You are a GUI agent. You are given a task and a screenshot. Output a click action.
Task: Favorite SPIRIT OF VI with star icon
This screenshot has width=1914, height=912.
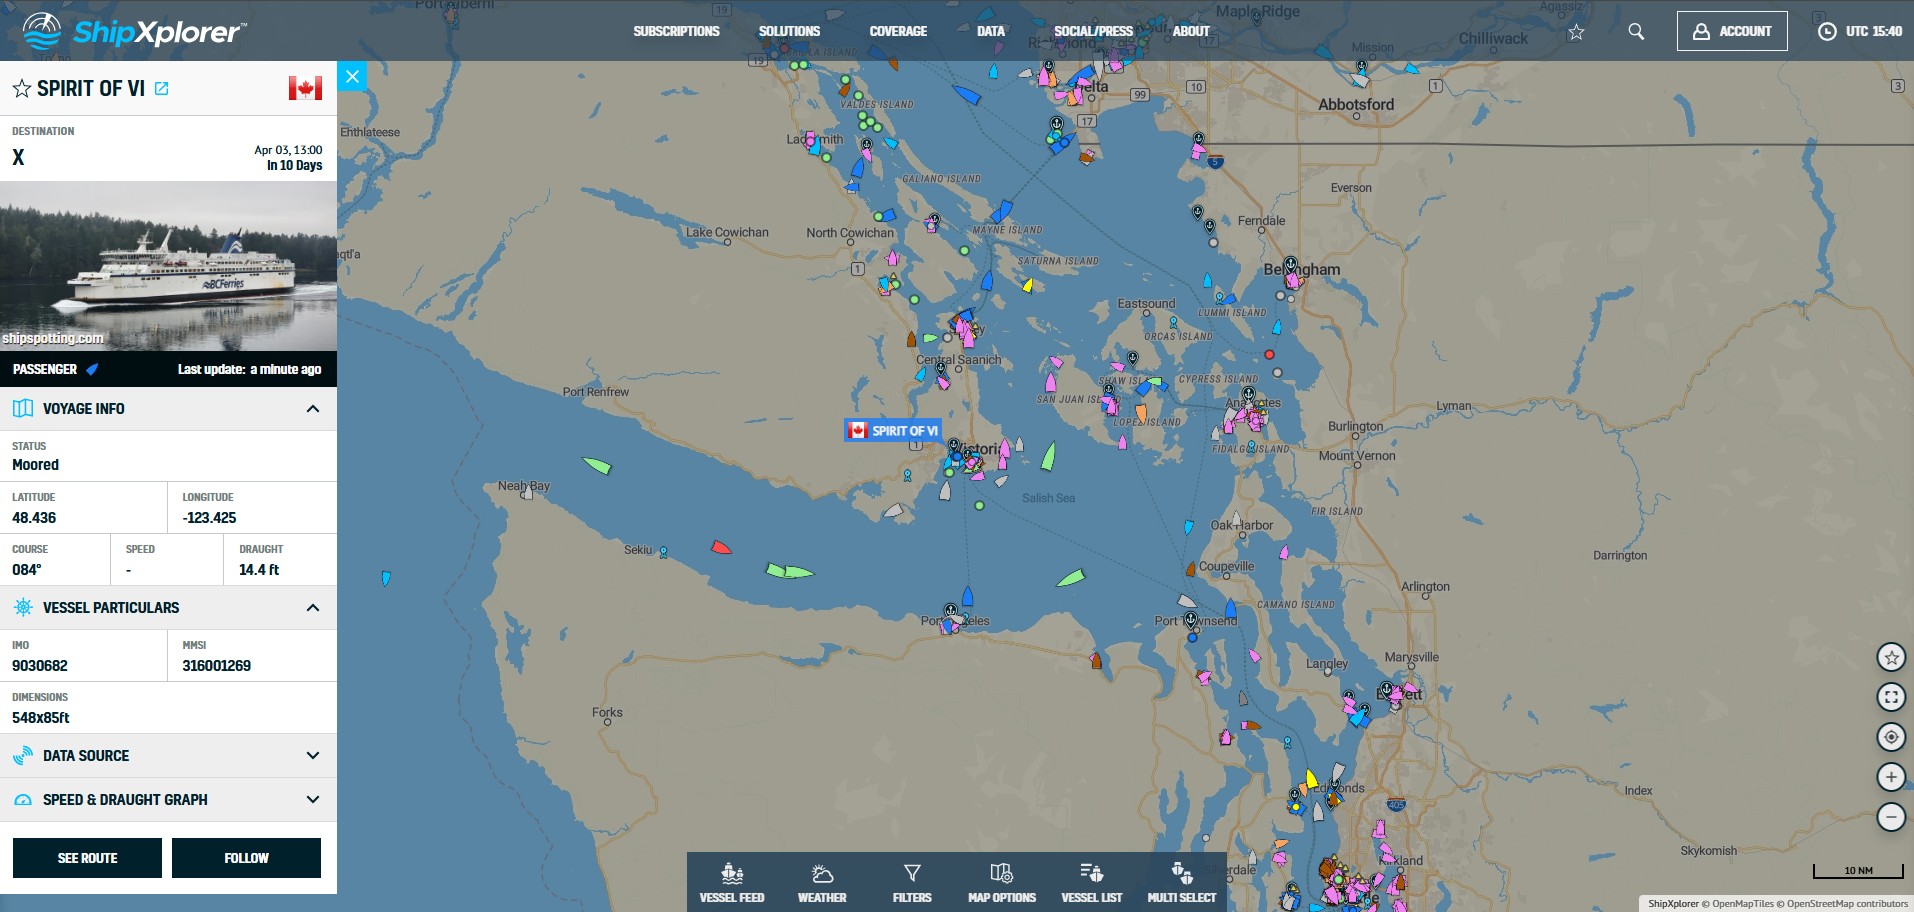click(x=21, y=89)
